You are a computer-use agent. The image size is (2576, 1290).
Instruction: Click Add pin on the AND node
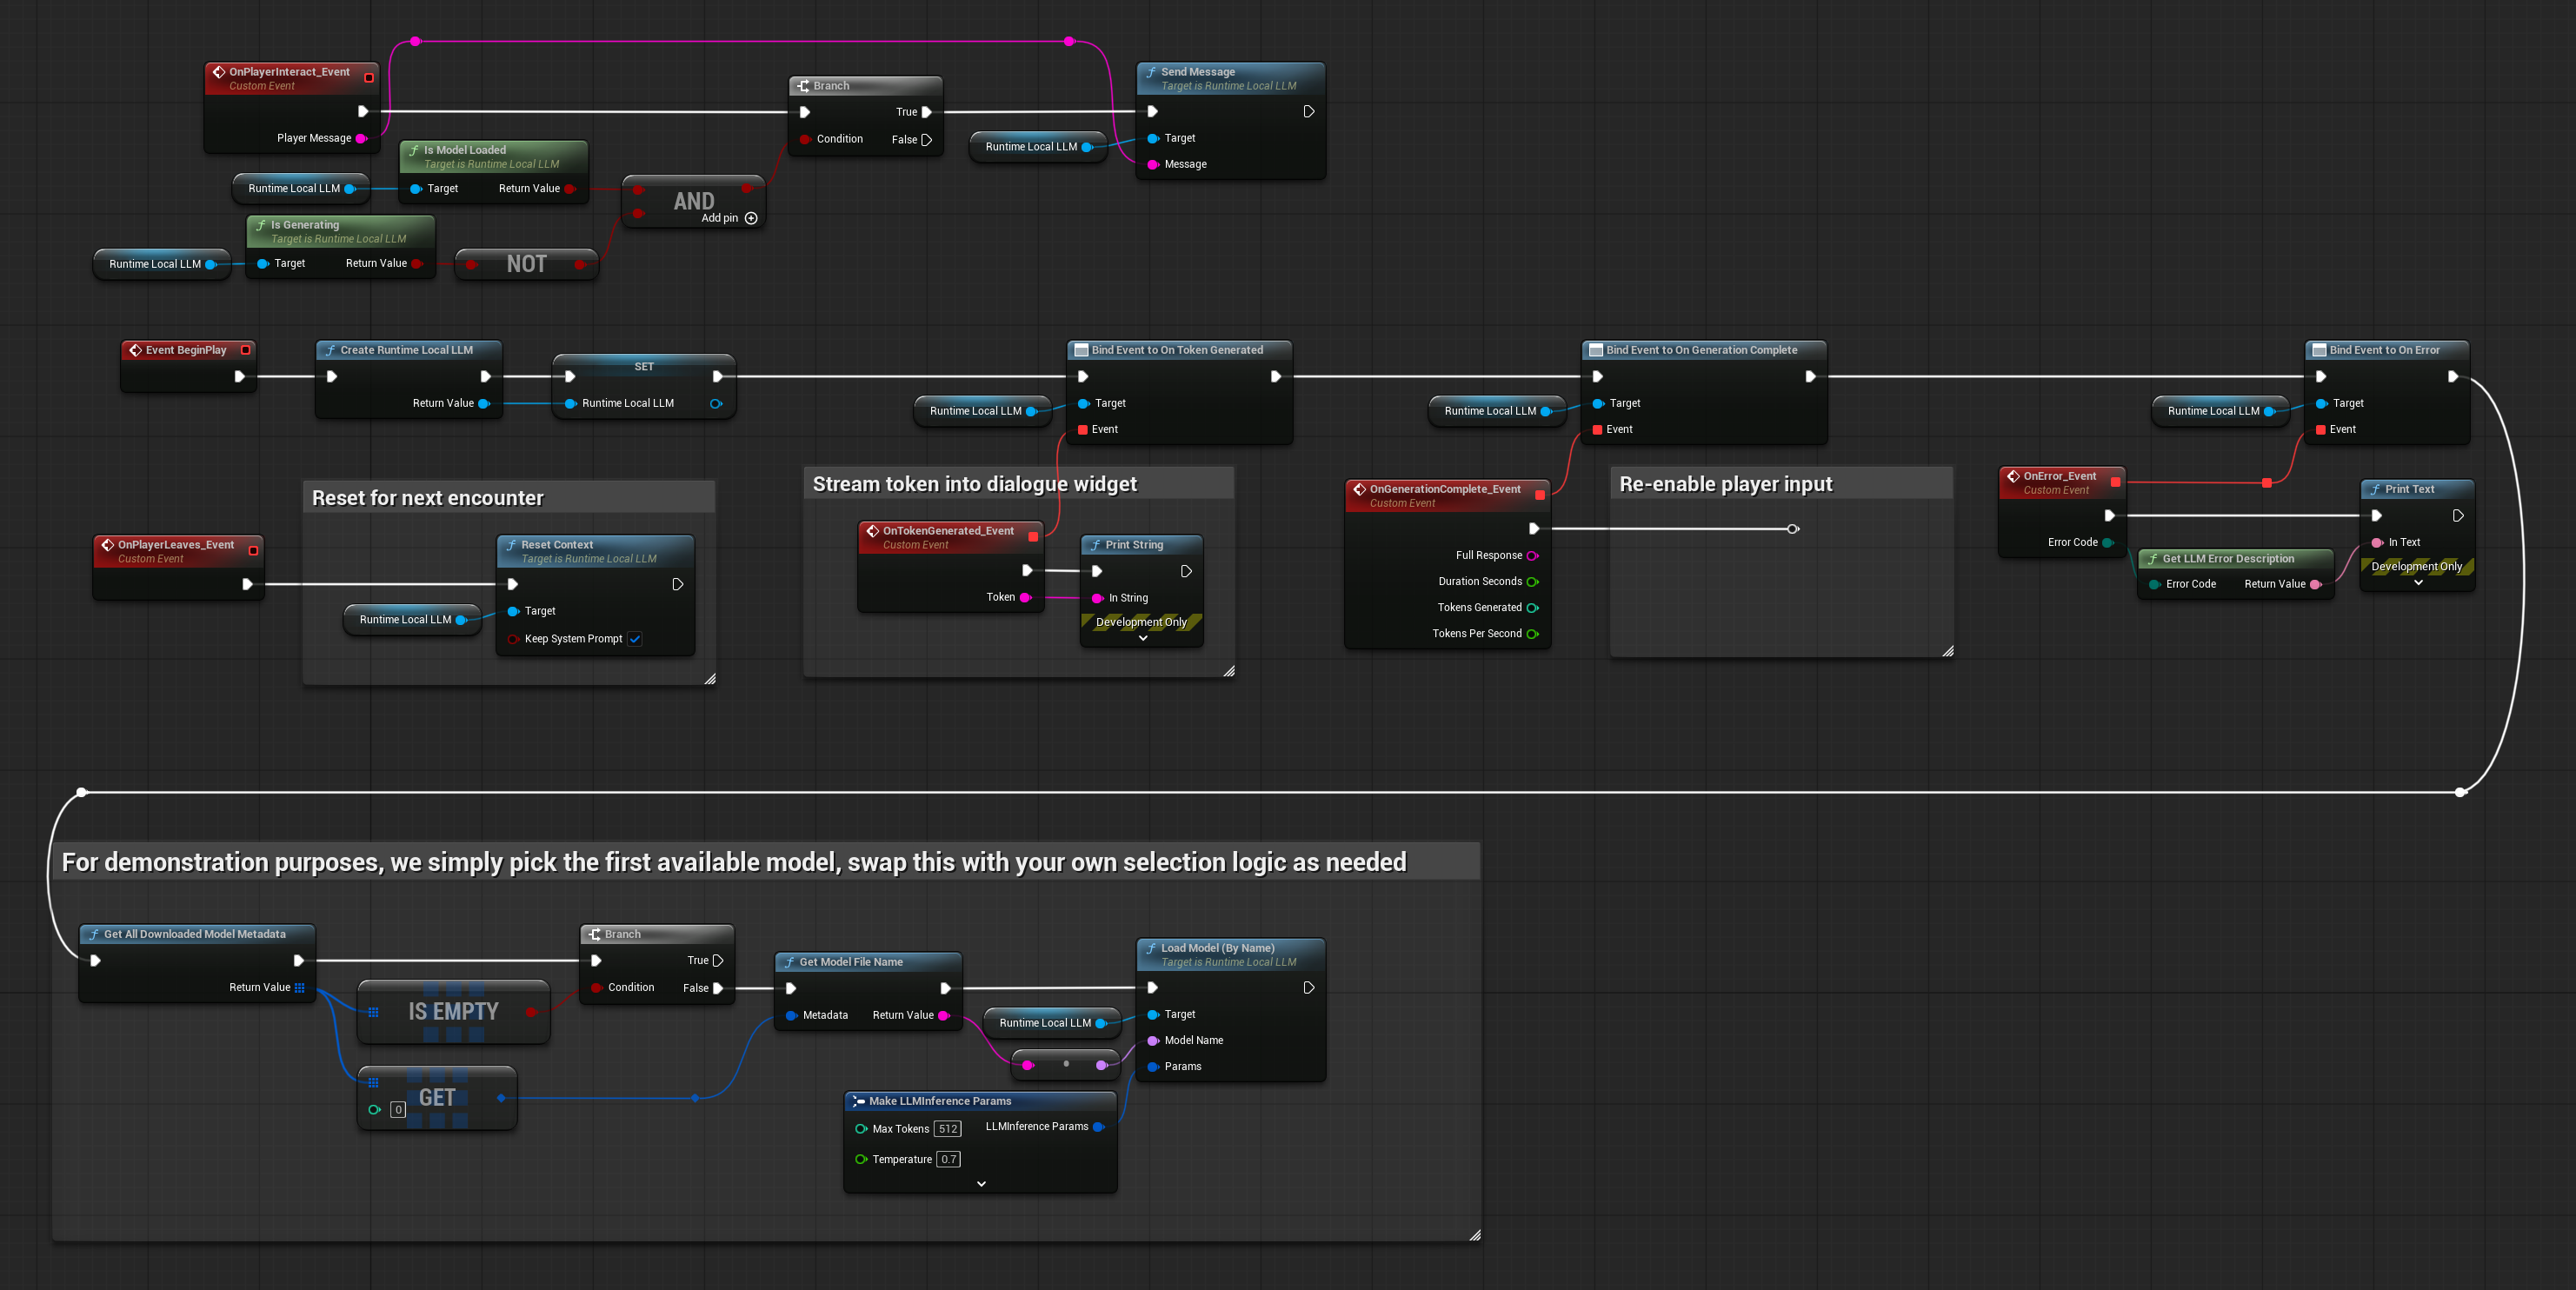pos(751,217)
